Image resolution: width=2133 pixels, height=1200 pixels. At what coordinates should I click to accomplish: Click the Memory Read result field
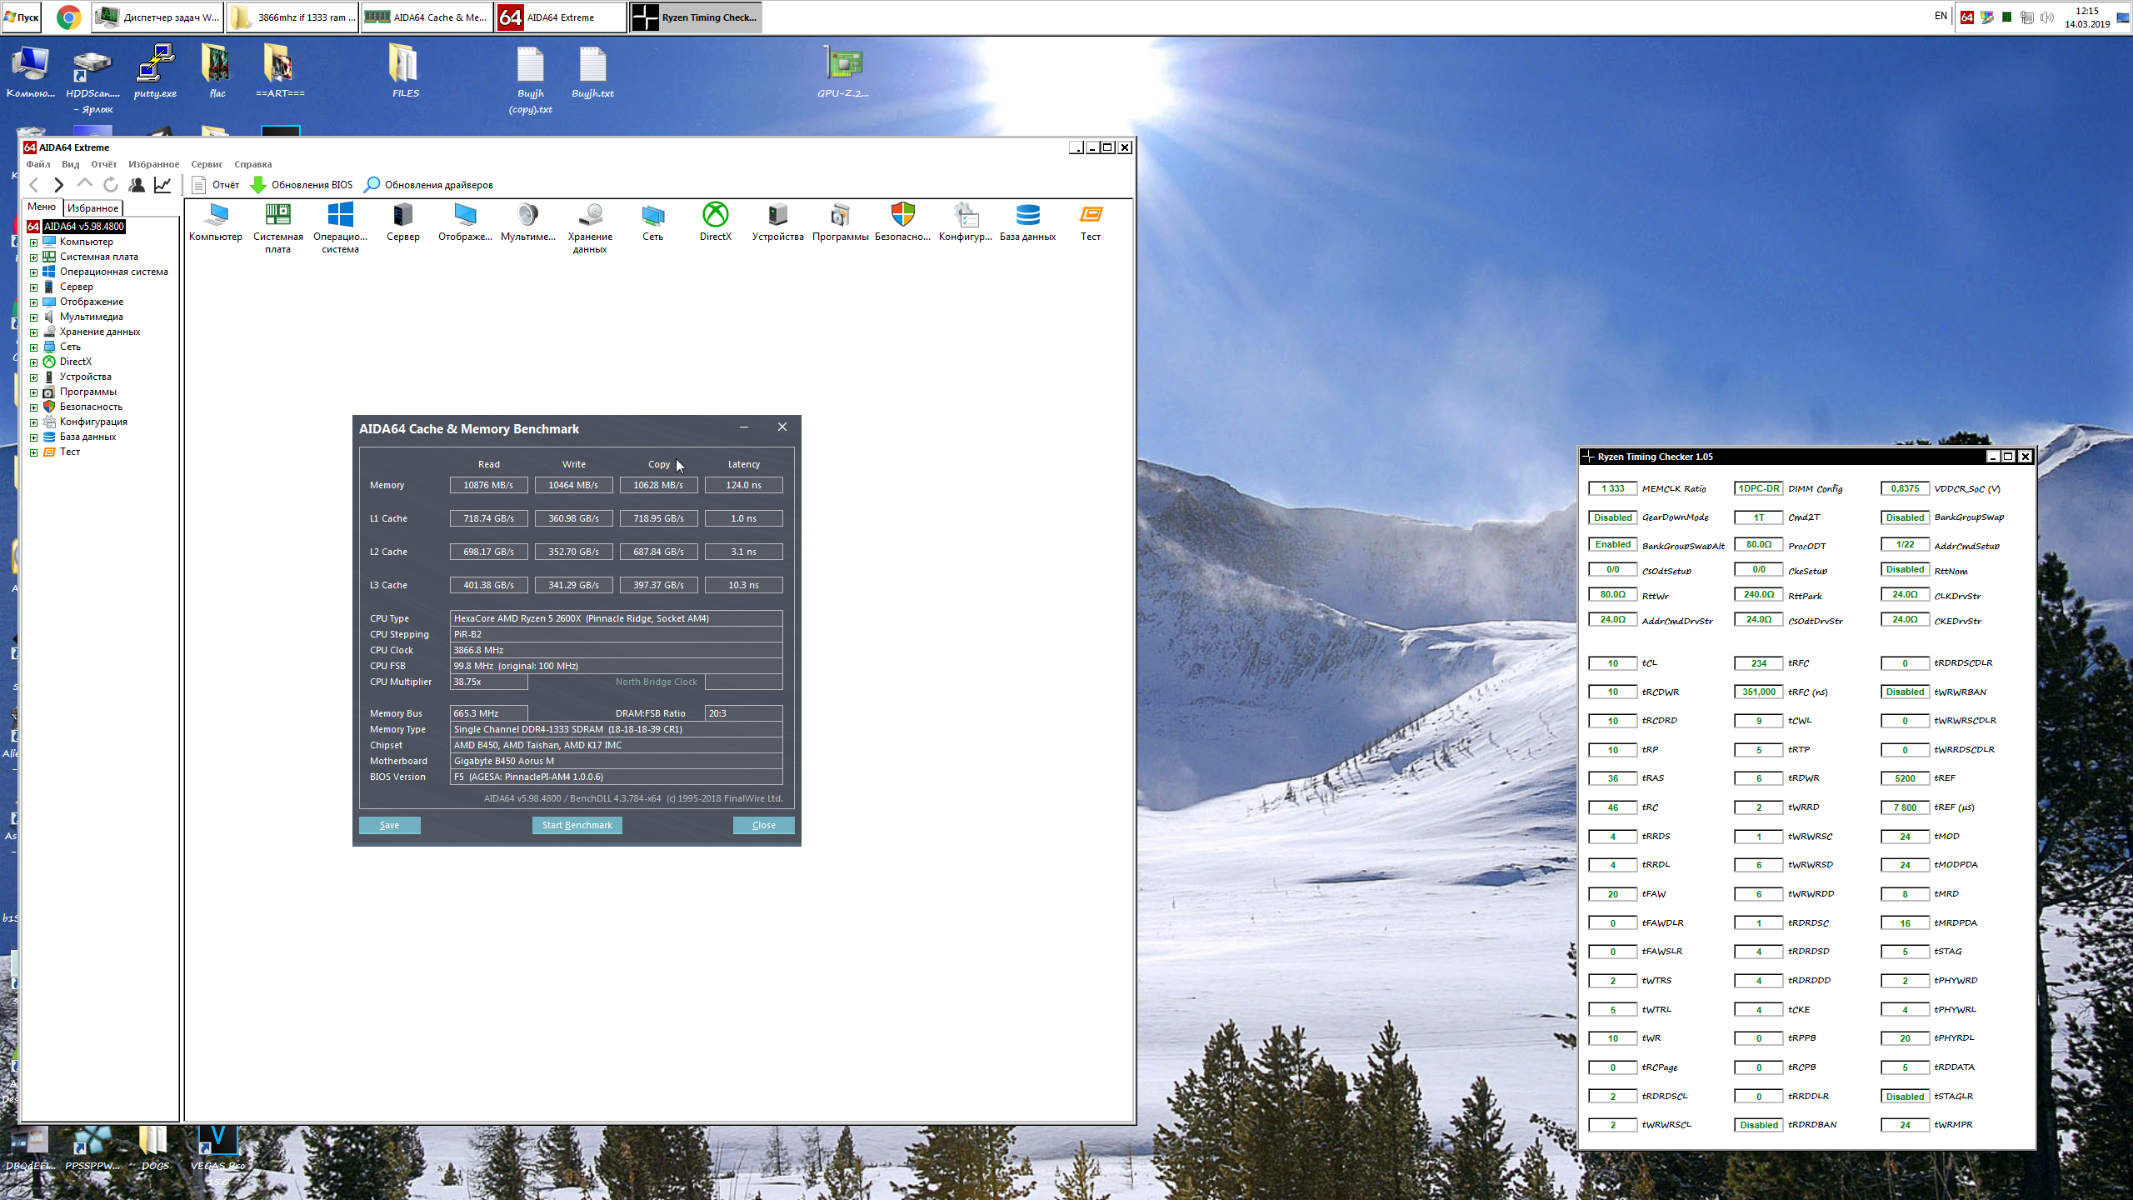click(488, 485)
